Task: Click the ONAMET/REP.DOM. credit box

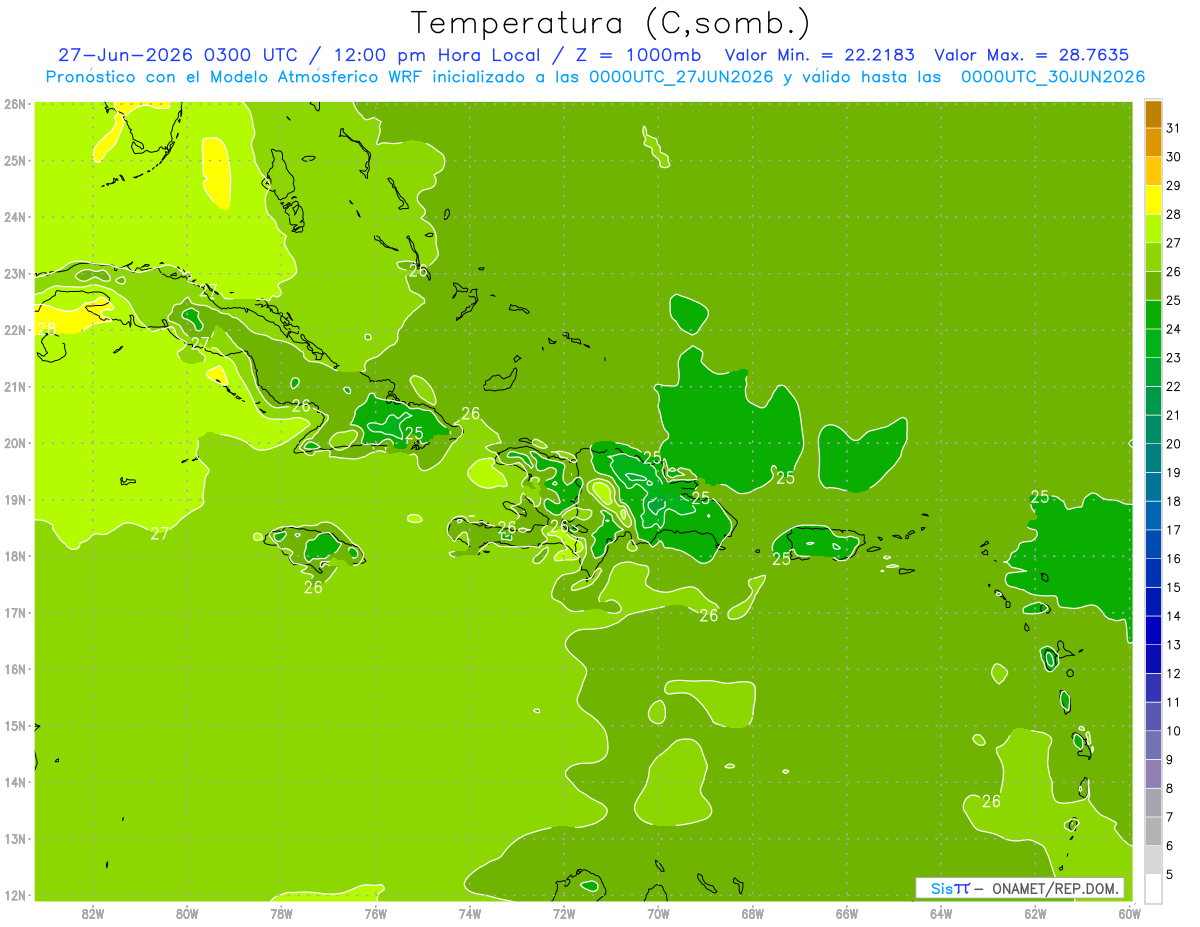Action: click(x=1020, y=888)
